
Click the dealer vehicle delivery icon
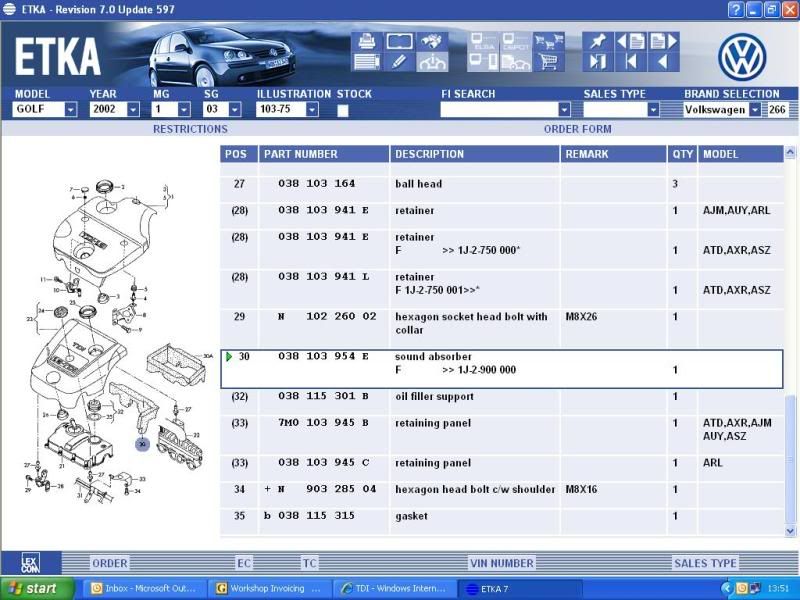point(516,62)
